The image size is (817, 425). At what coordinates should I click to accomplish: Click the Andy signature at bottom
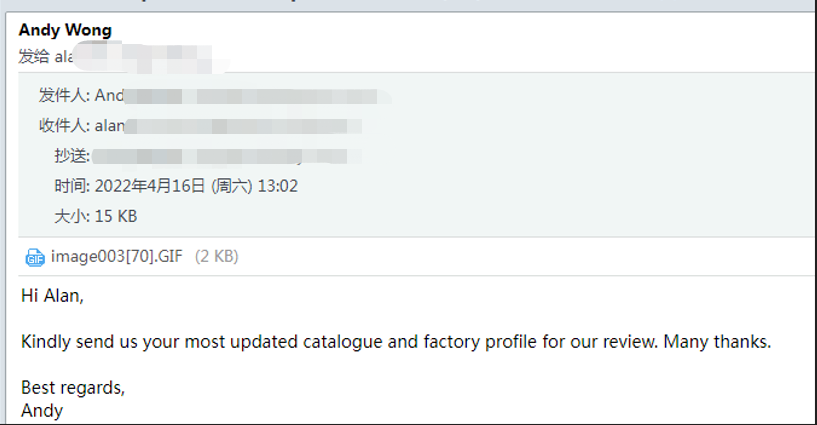point(42,411)
